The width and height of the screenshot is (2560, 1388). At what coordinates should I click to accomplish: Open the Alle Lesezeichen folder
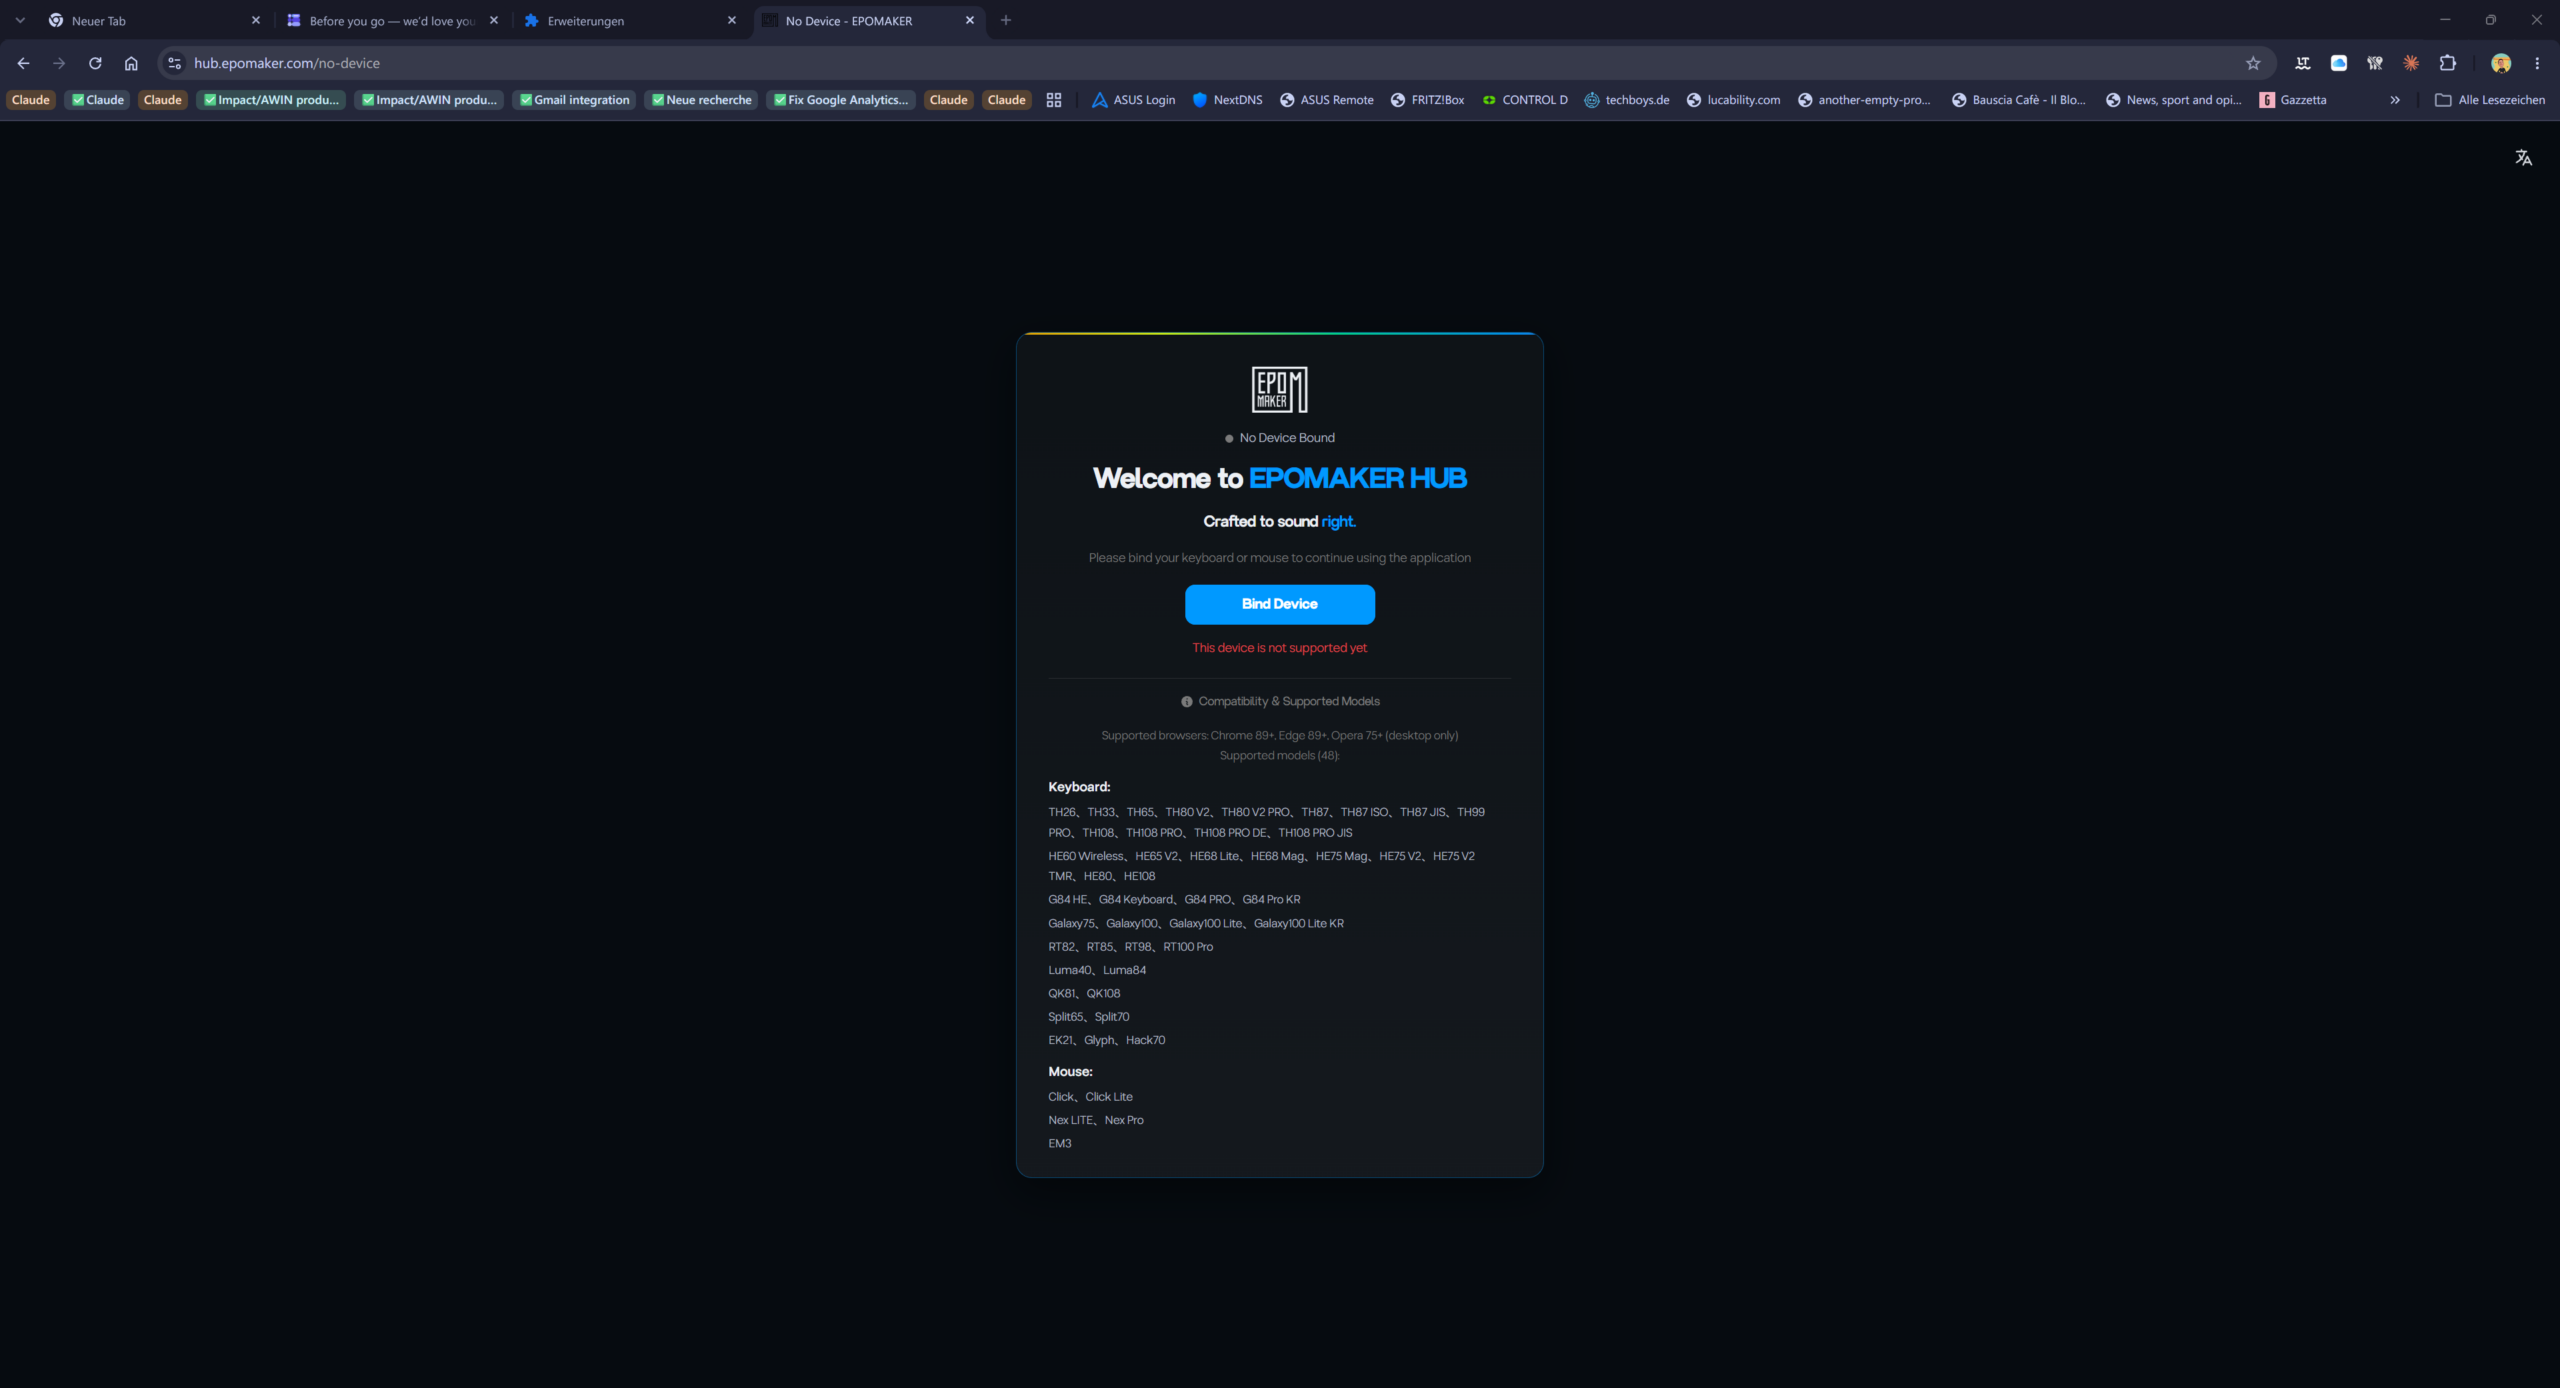click(2490, 100)
